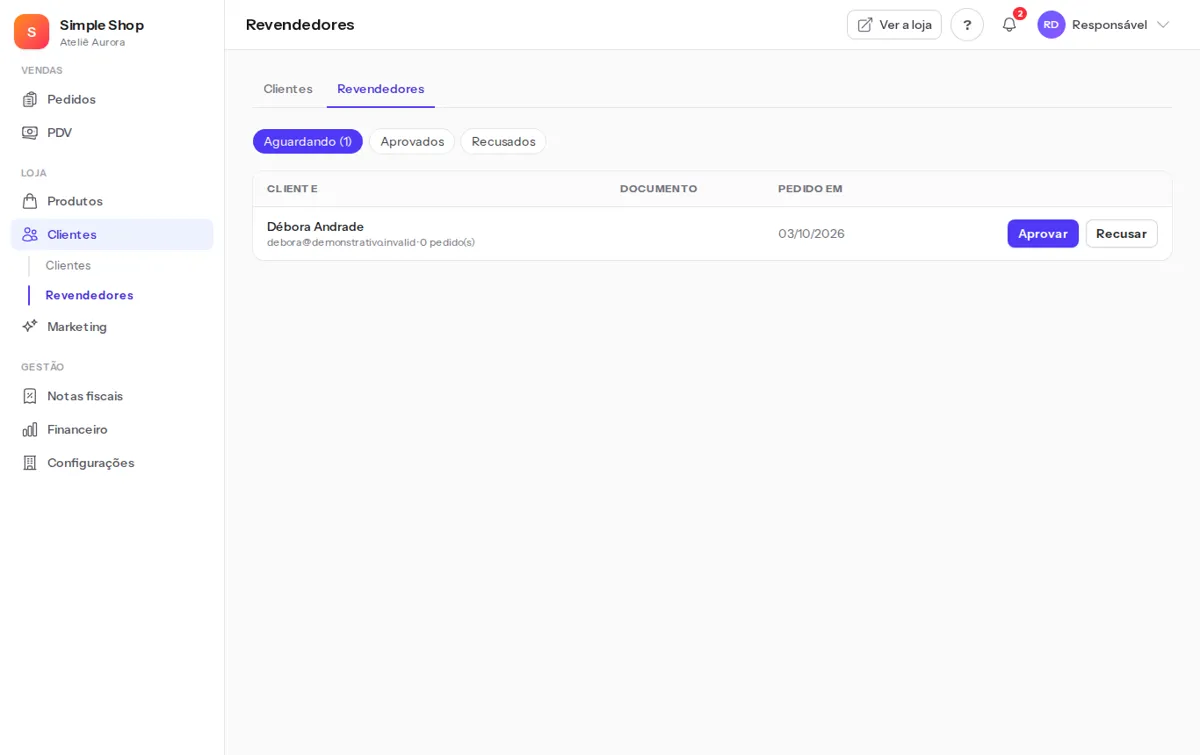Go to Financeiro page
Viewport: 1200px width, 755px height.
pos(112,429)
